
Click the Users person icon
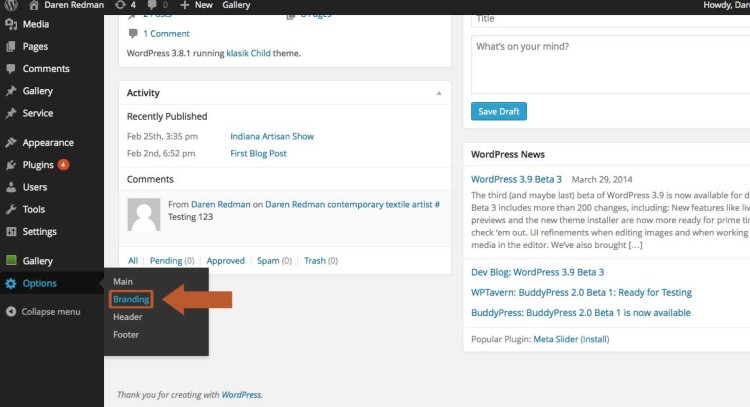(11, 187)
